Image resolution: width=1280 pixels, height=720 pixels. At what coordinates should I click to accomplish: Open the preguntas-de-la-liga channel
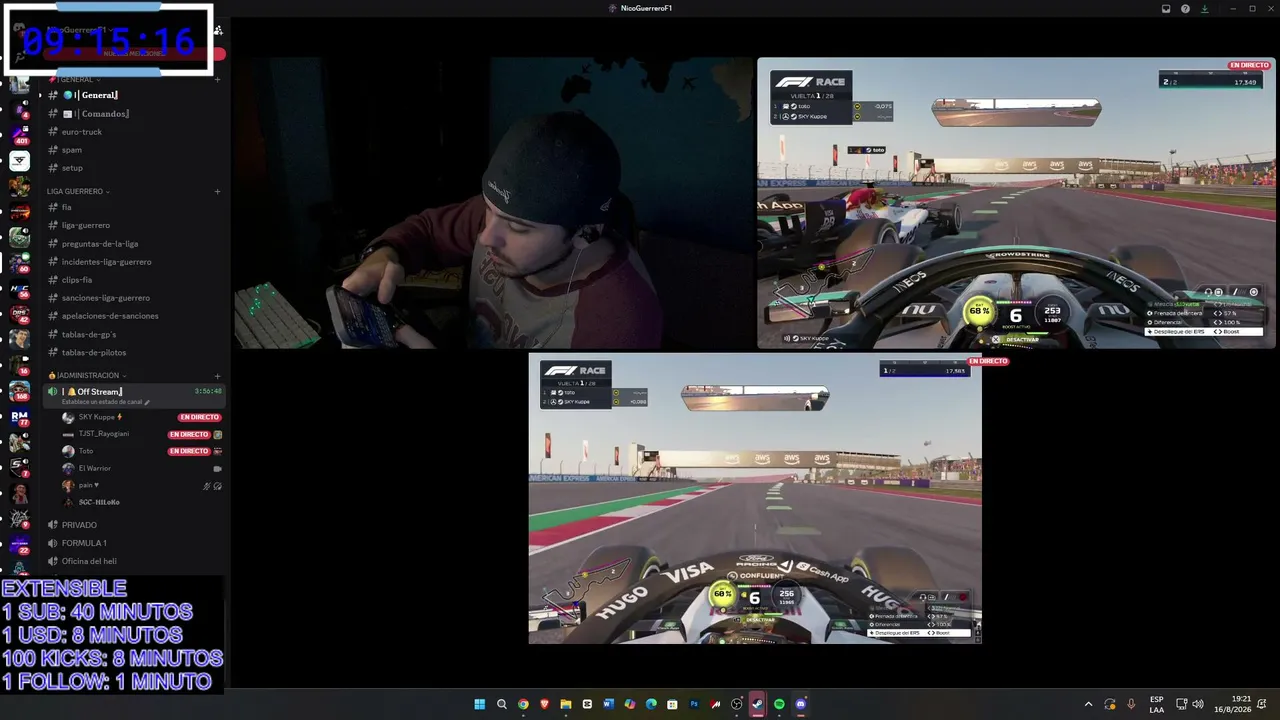[x=135, y=243]
